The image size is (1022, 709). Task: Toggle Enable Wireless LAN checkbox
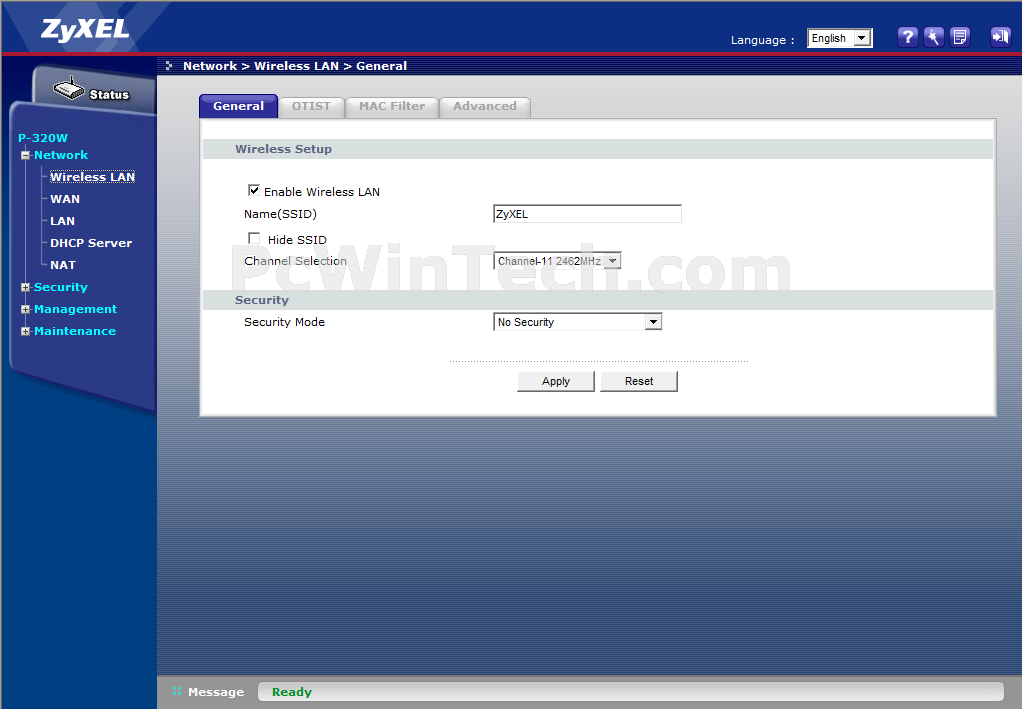tap(254, 190)
